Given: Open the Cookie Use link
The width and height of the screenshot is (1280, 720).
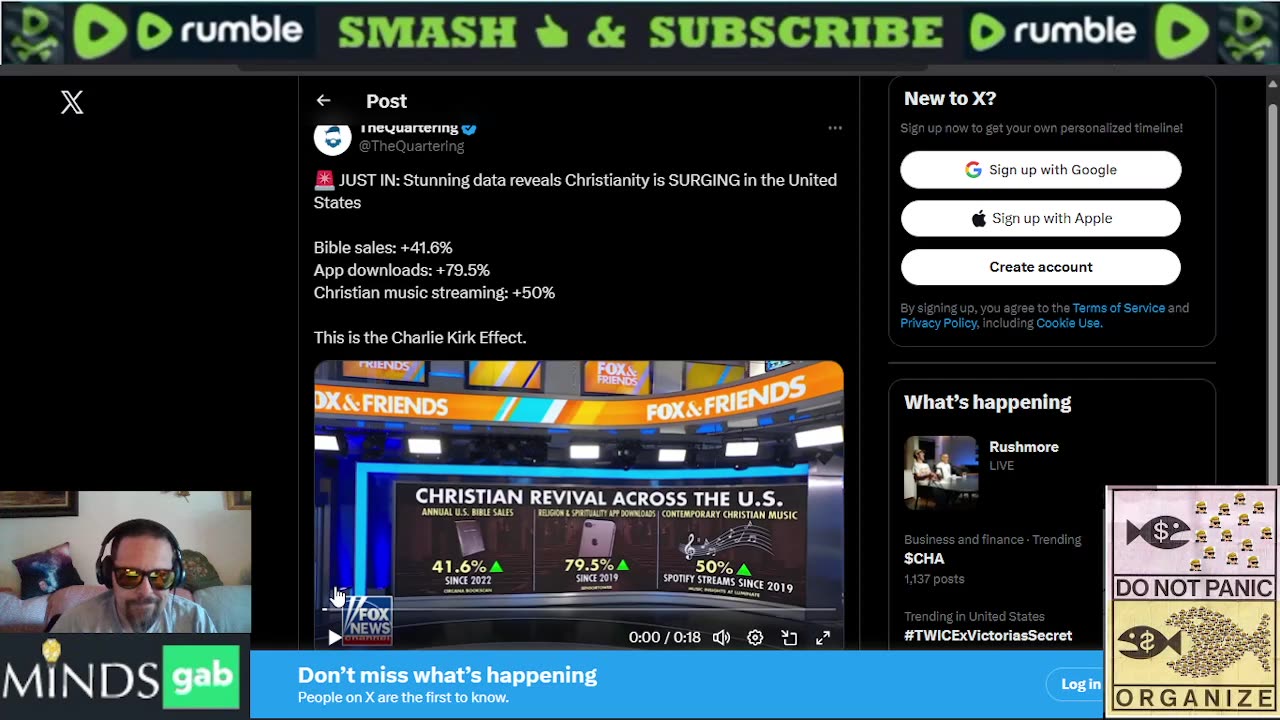Looking at the screenshot, I should pos(1068,323).
